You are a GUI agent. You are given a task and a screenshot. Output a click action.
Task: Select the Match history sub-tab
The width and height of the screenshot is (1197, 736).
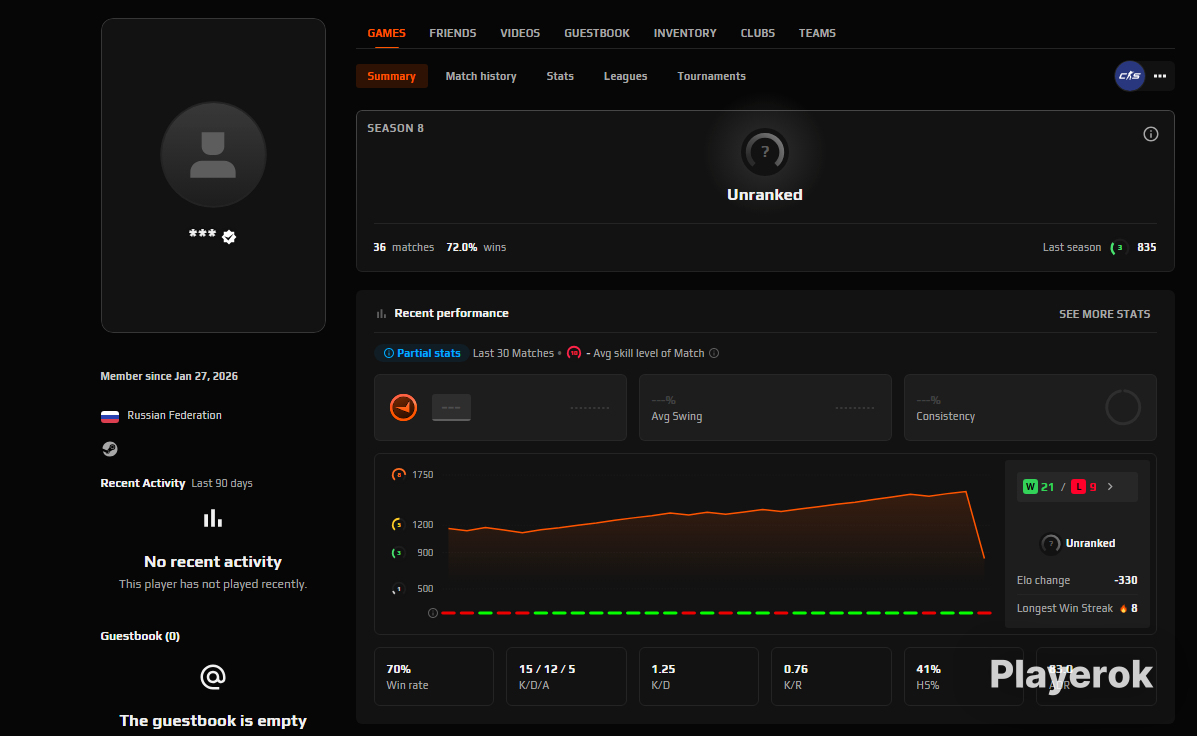point(481,76)
